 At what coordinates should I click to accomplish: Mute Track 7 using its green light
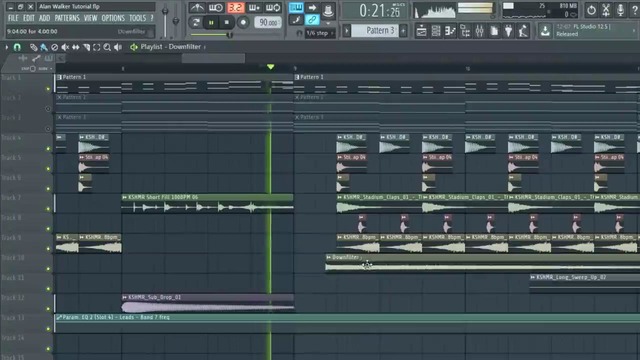pyautogui.click(x=48, y=209)
